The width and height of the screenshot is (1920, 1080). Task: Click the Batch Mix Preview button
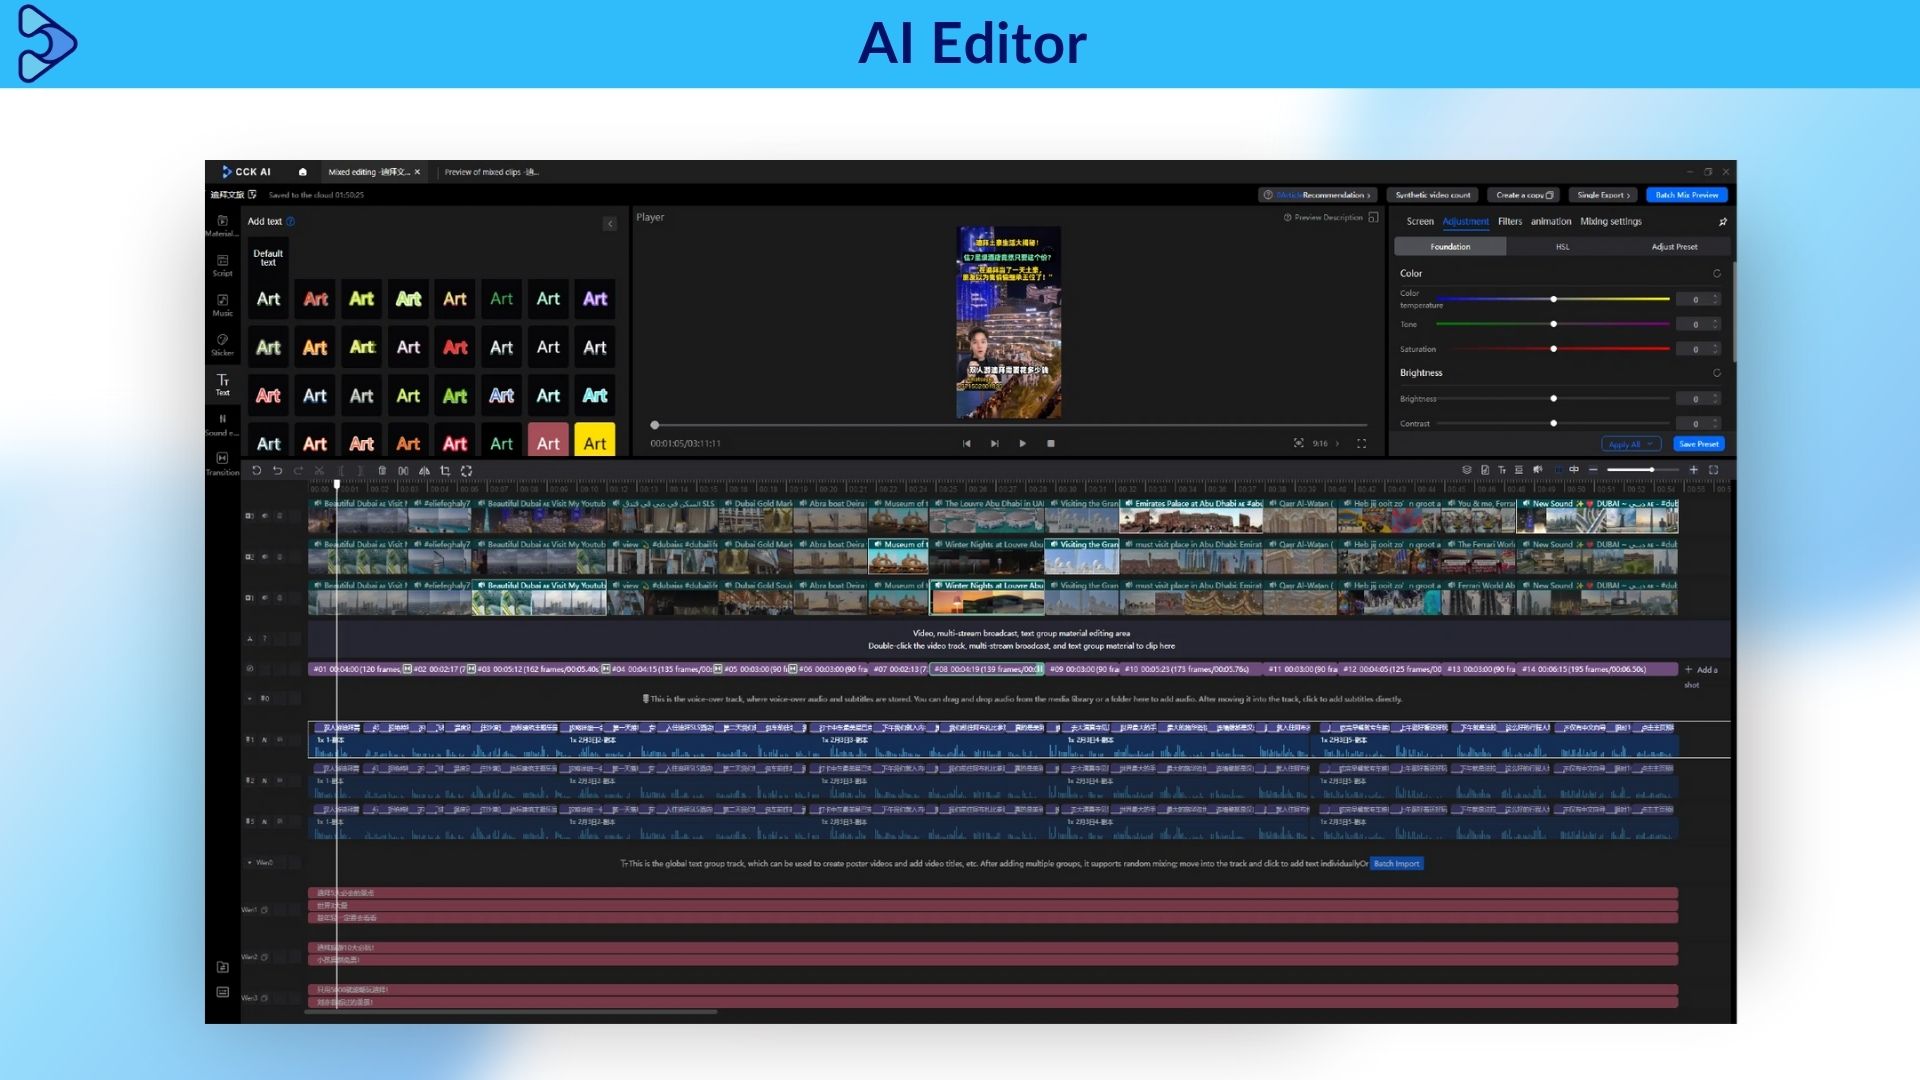point(1686,195)
